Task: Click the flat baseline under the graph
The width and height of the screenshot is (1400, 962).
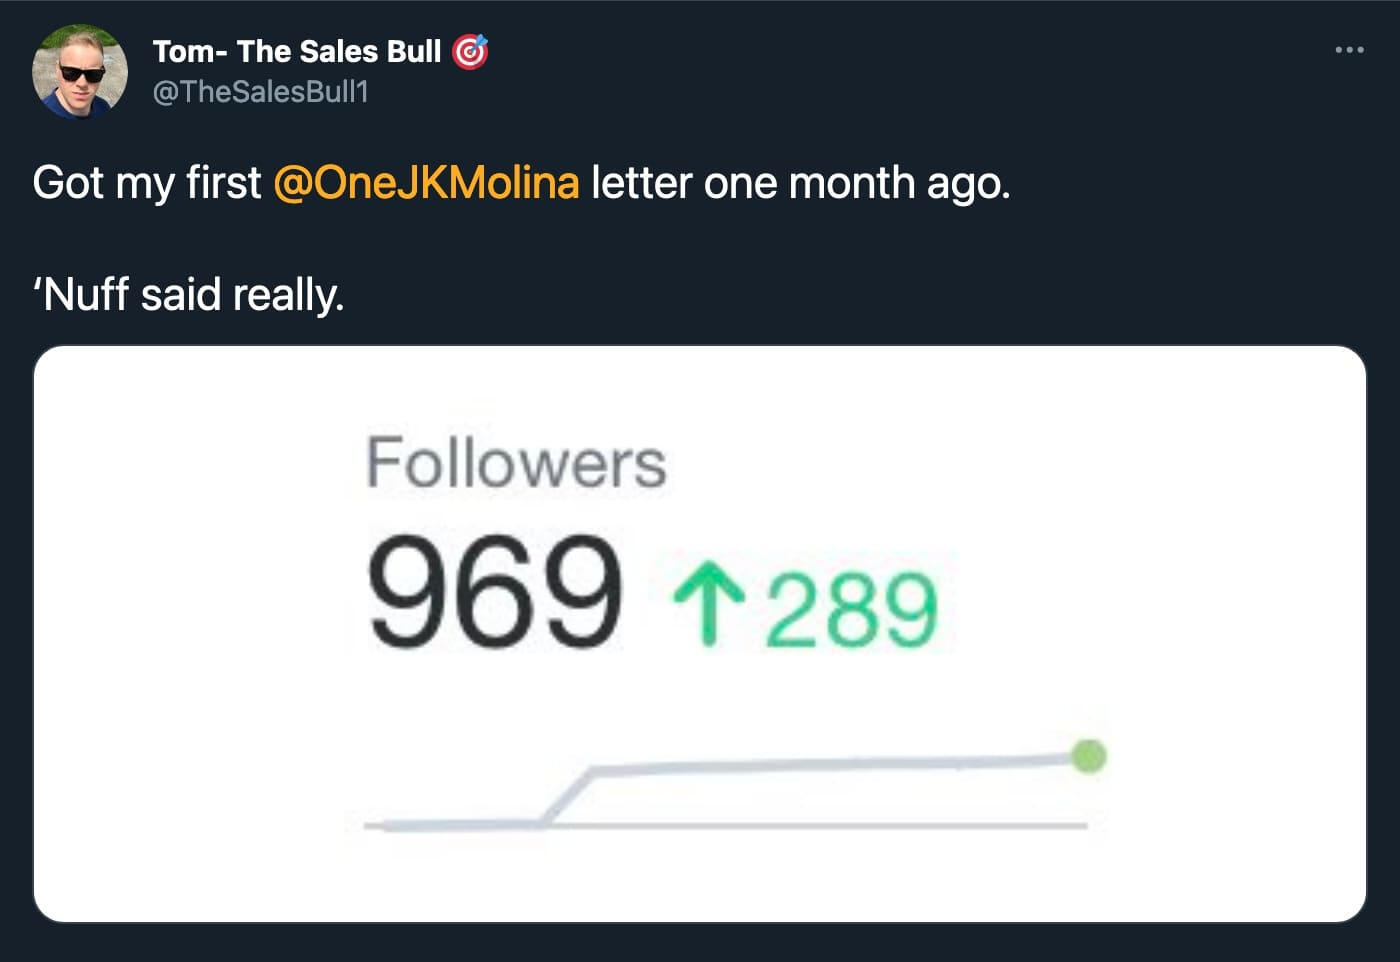Action: pos(800,826)
